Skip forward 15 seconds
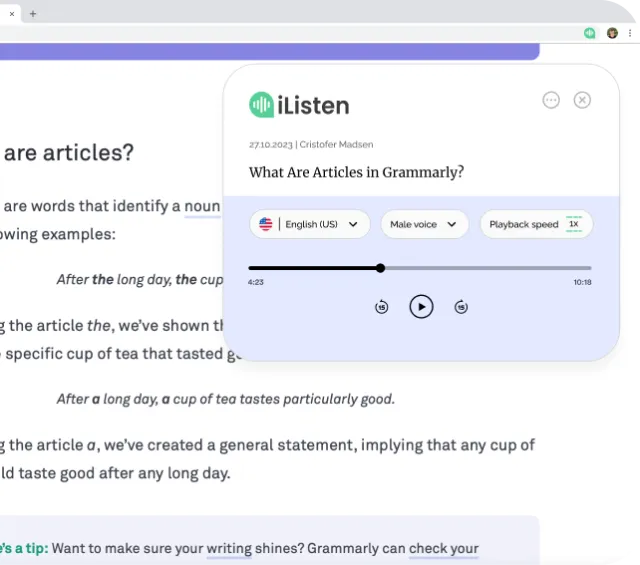 point(461,307)
